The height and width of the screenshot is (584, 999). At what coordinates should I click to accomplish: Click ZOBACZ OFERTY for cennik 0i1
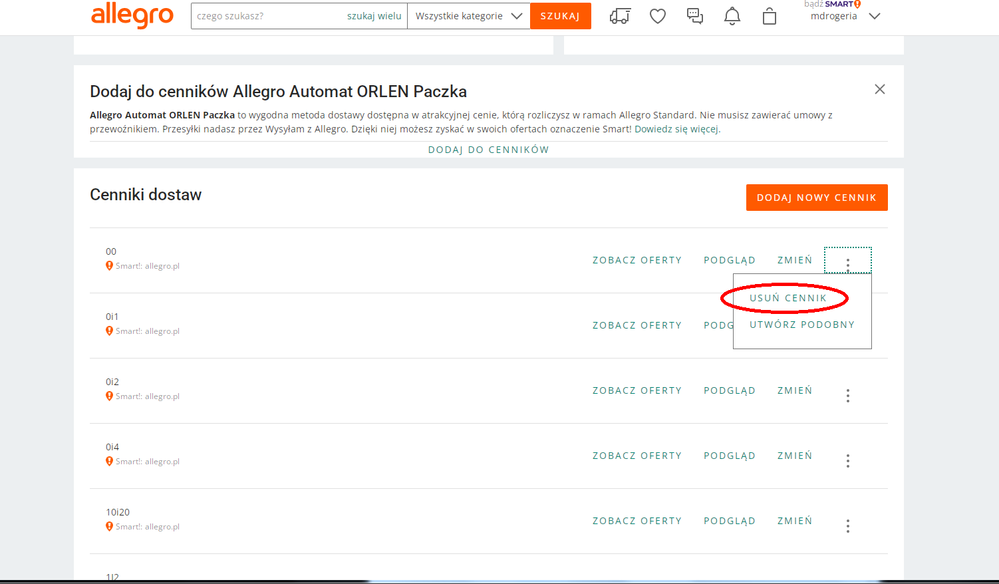(637, 325)
